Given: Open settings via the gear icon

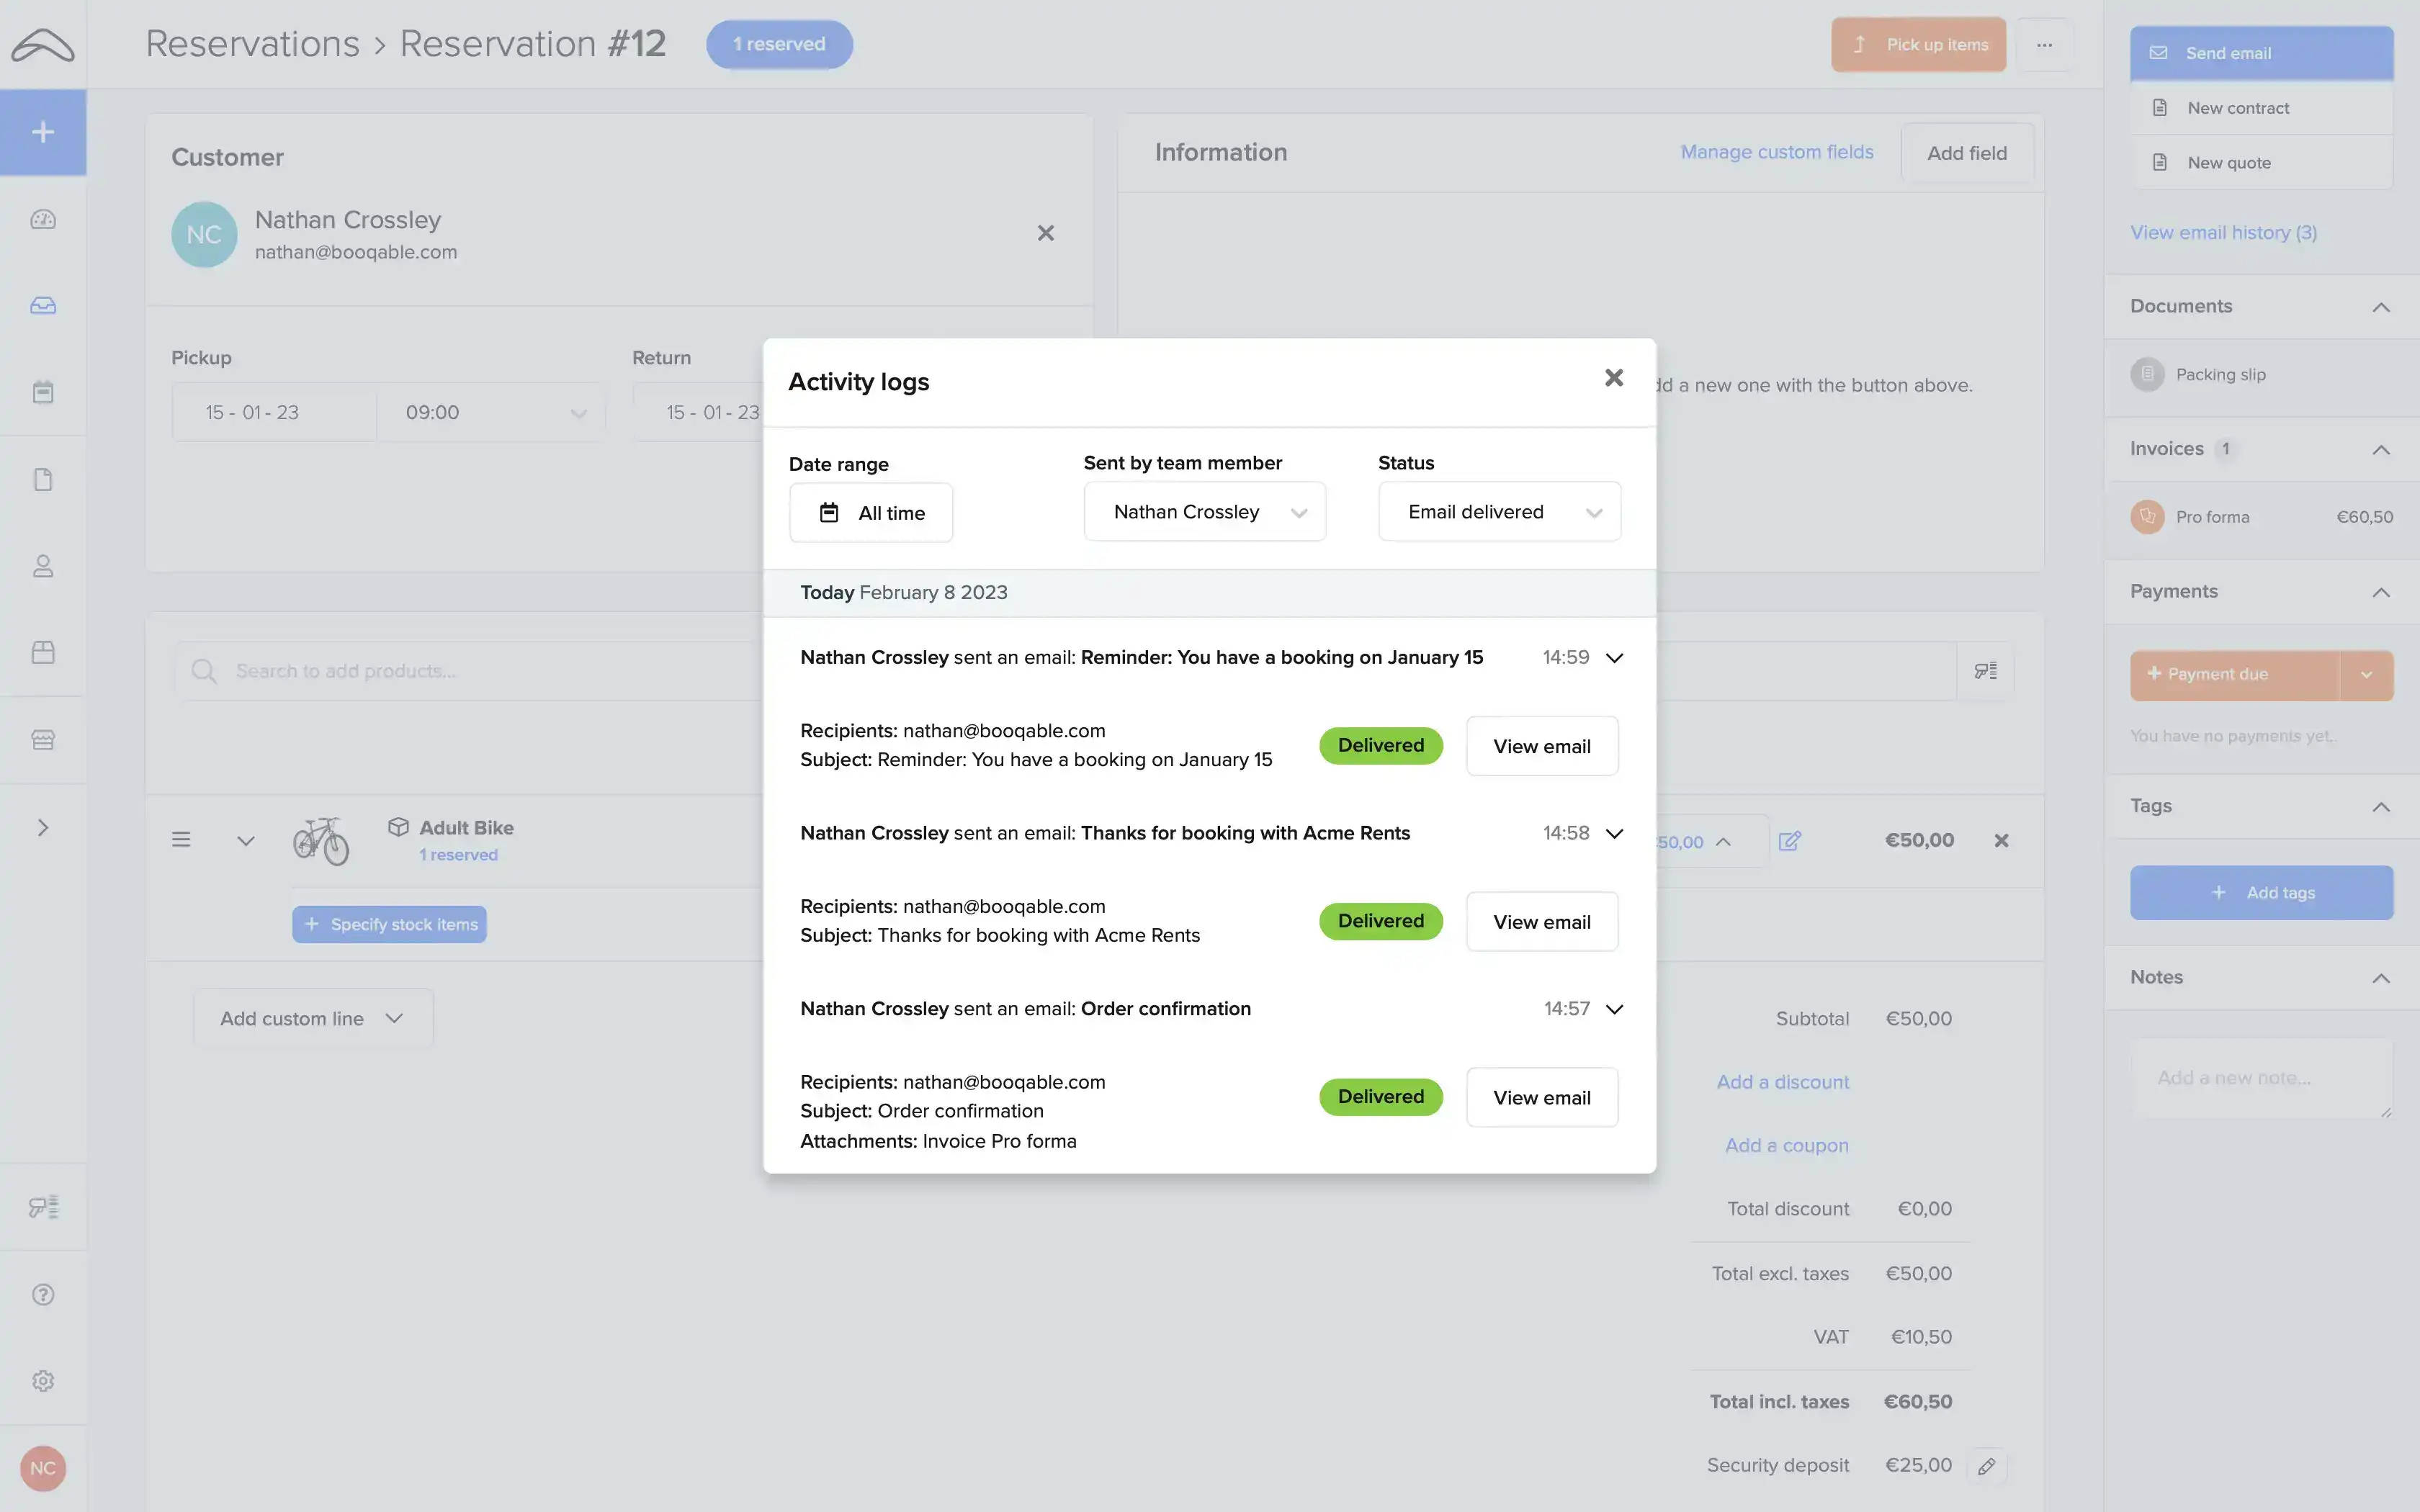Looking at the screenshot, I should coord(44,1380).
